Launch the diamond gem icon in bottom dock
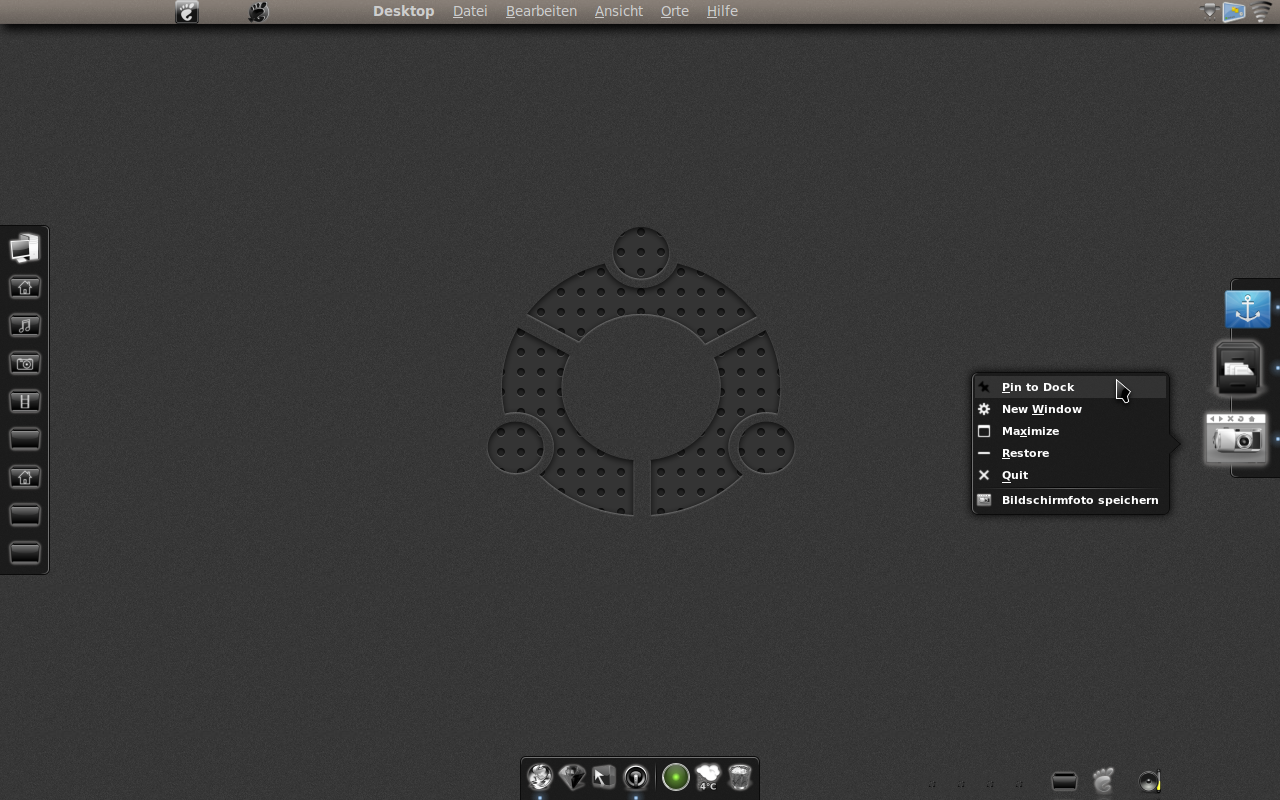 (x=572, y=777)
